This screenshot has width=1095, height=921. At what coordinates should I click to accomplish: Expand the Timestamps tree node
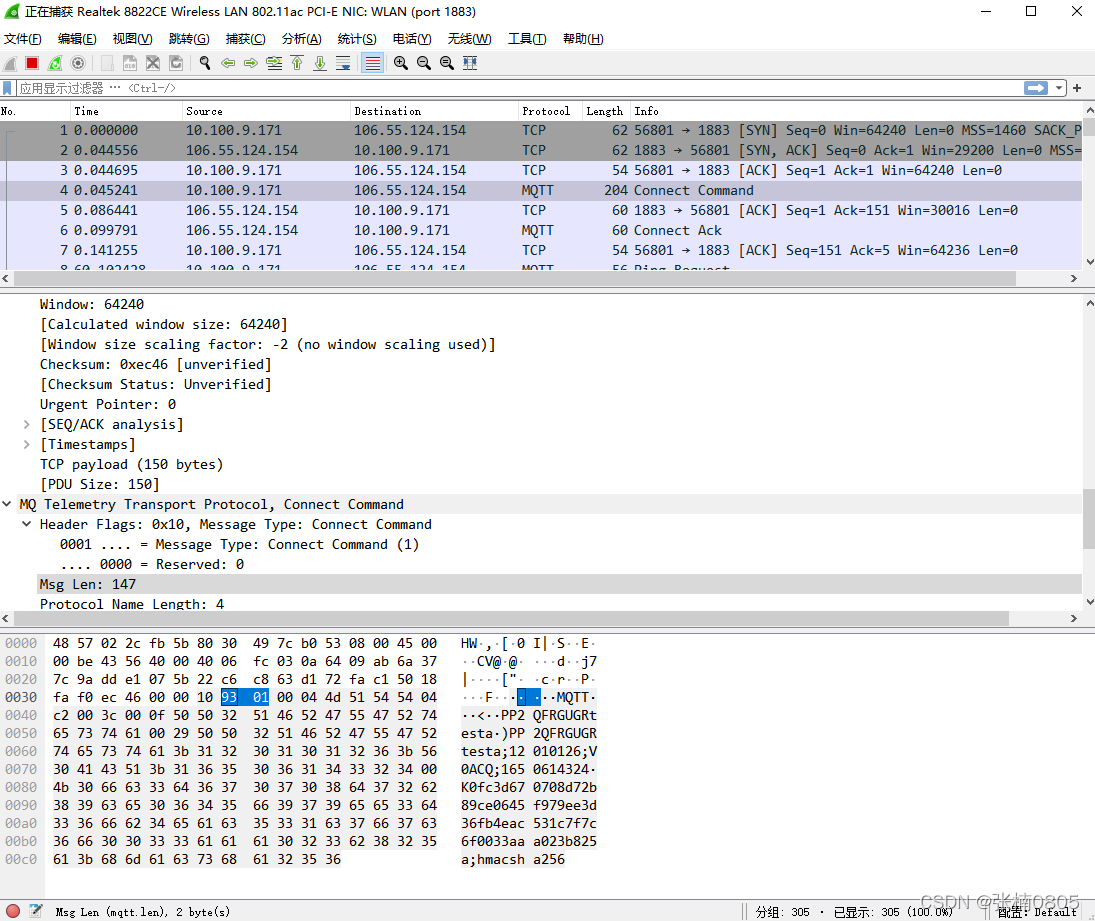coord(27,444)
